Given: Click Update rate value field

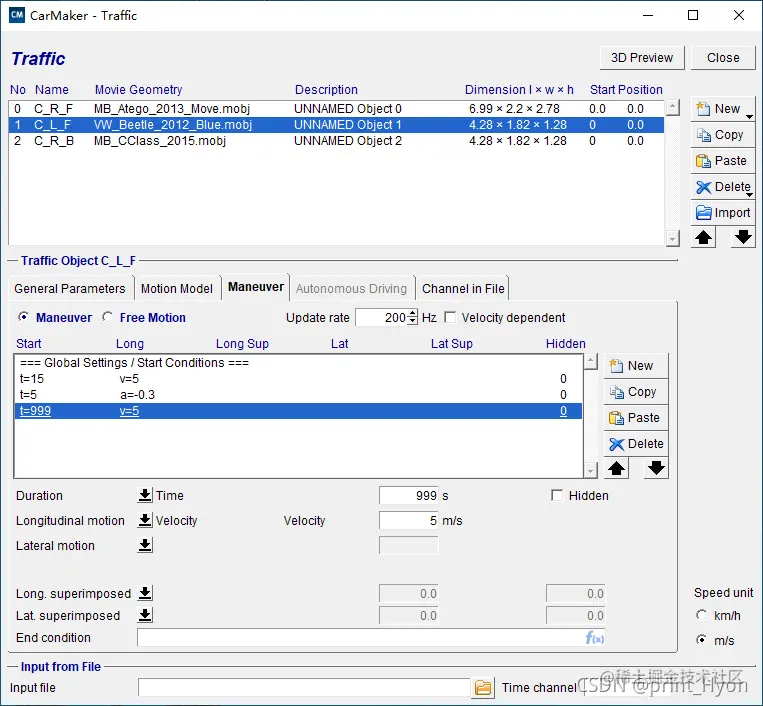Looking at the screenshot, I should point(382,318).
